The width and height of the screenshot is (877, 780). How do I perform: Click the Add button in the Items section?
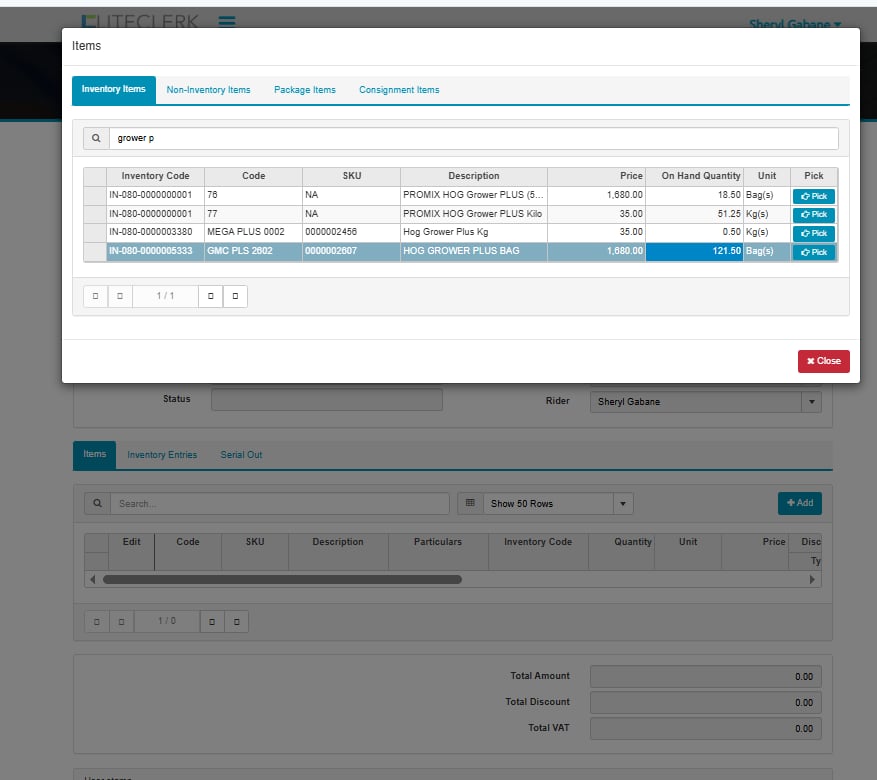[799, 503]
